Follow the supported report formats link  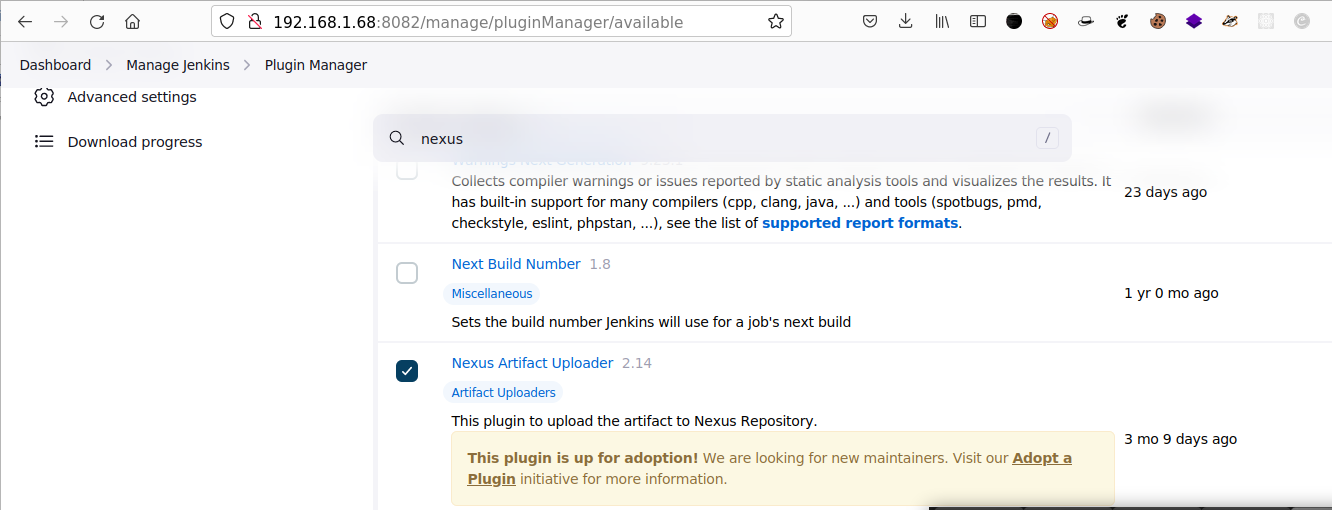(860, 223)
